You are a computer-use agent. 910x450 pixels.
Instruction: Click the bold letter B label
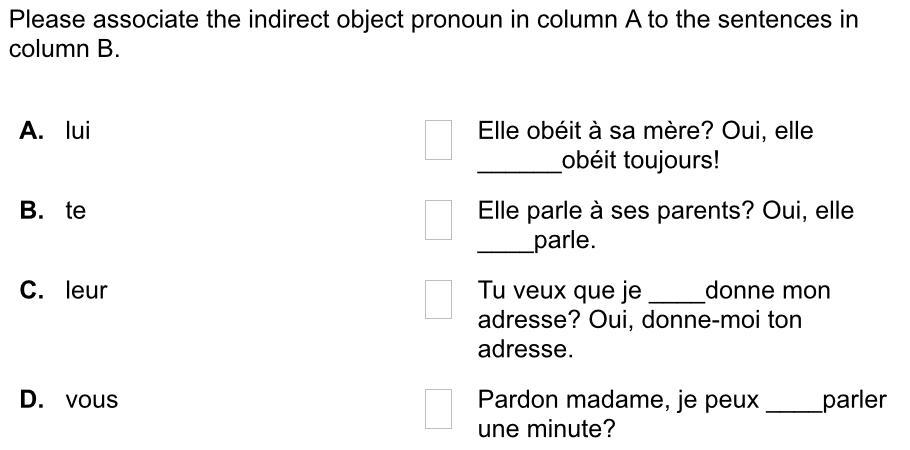[x=32, y=211]
